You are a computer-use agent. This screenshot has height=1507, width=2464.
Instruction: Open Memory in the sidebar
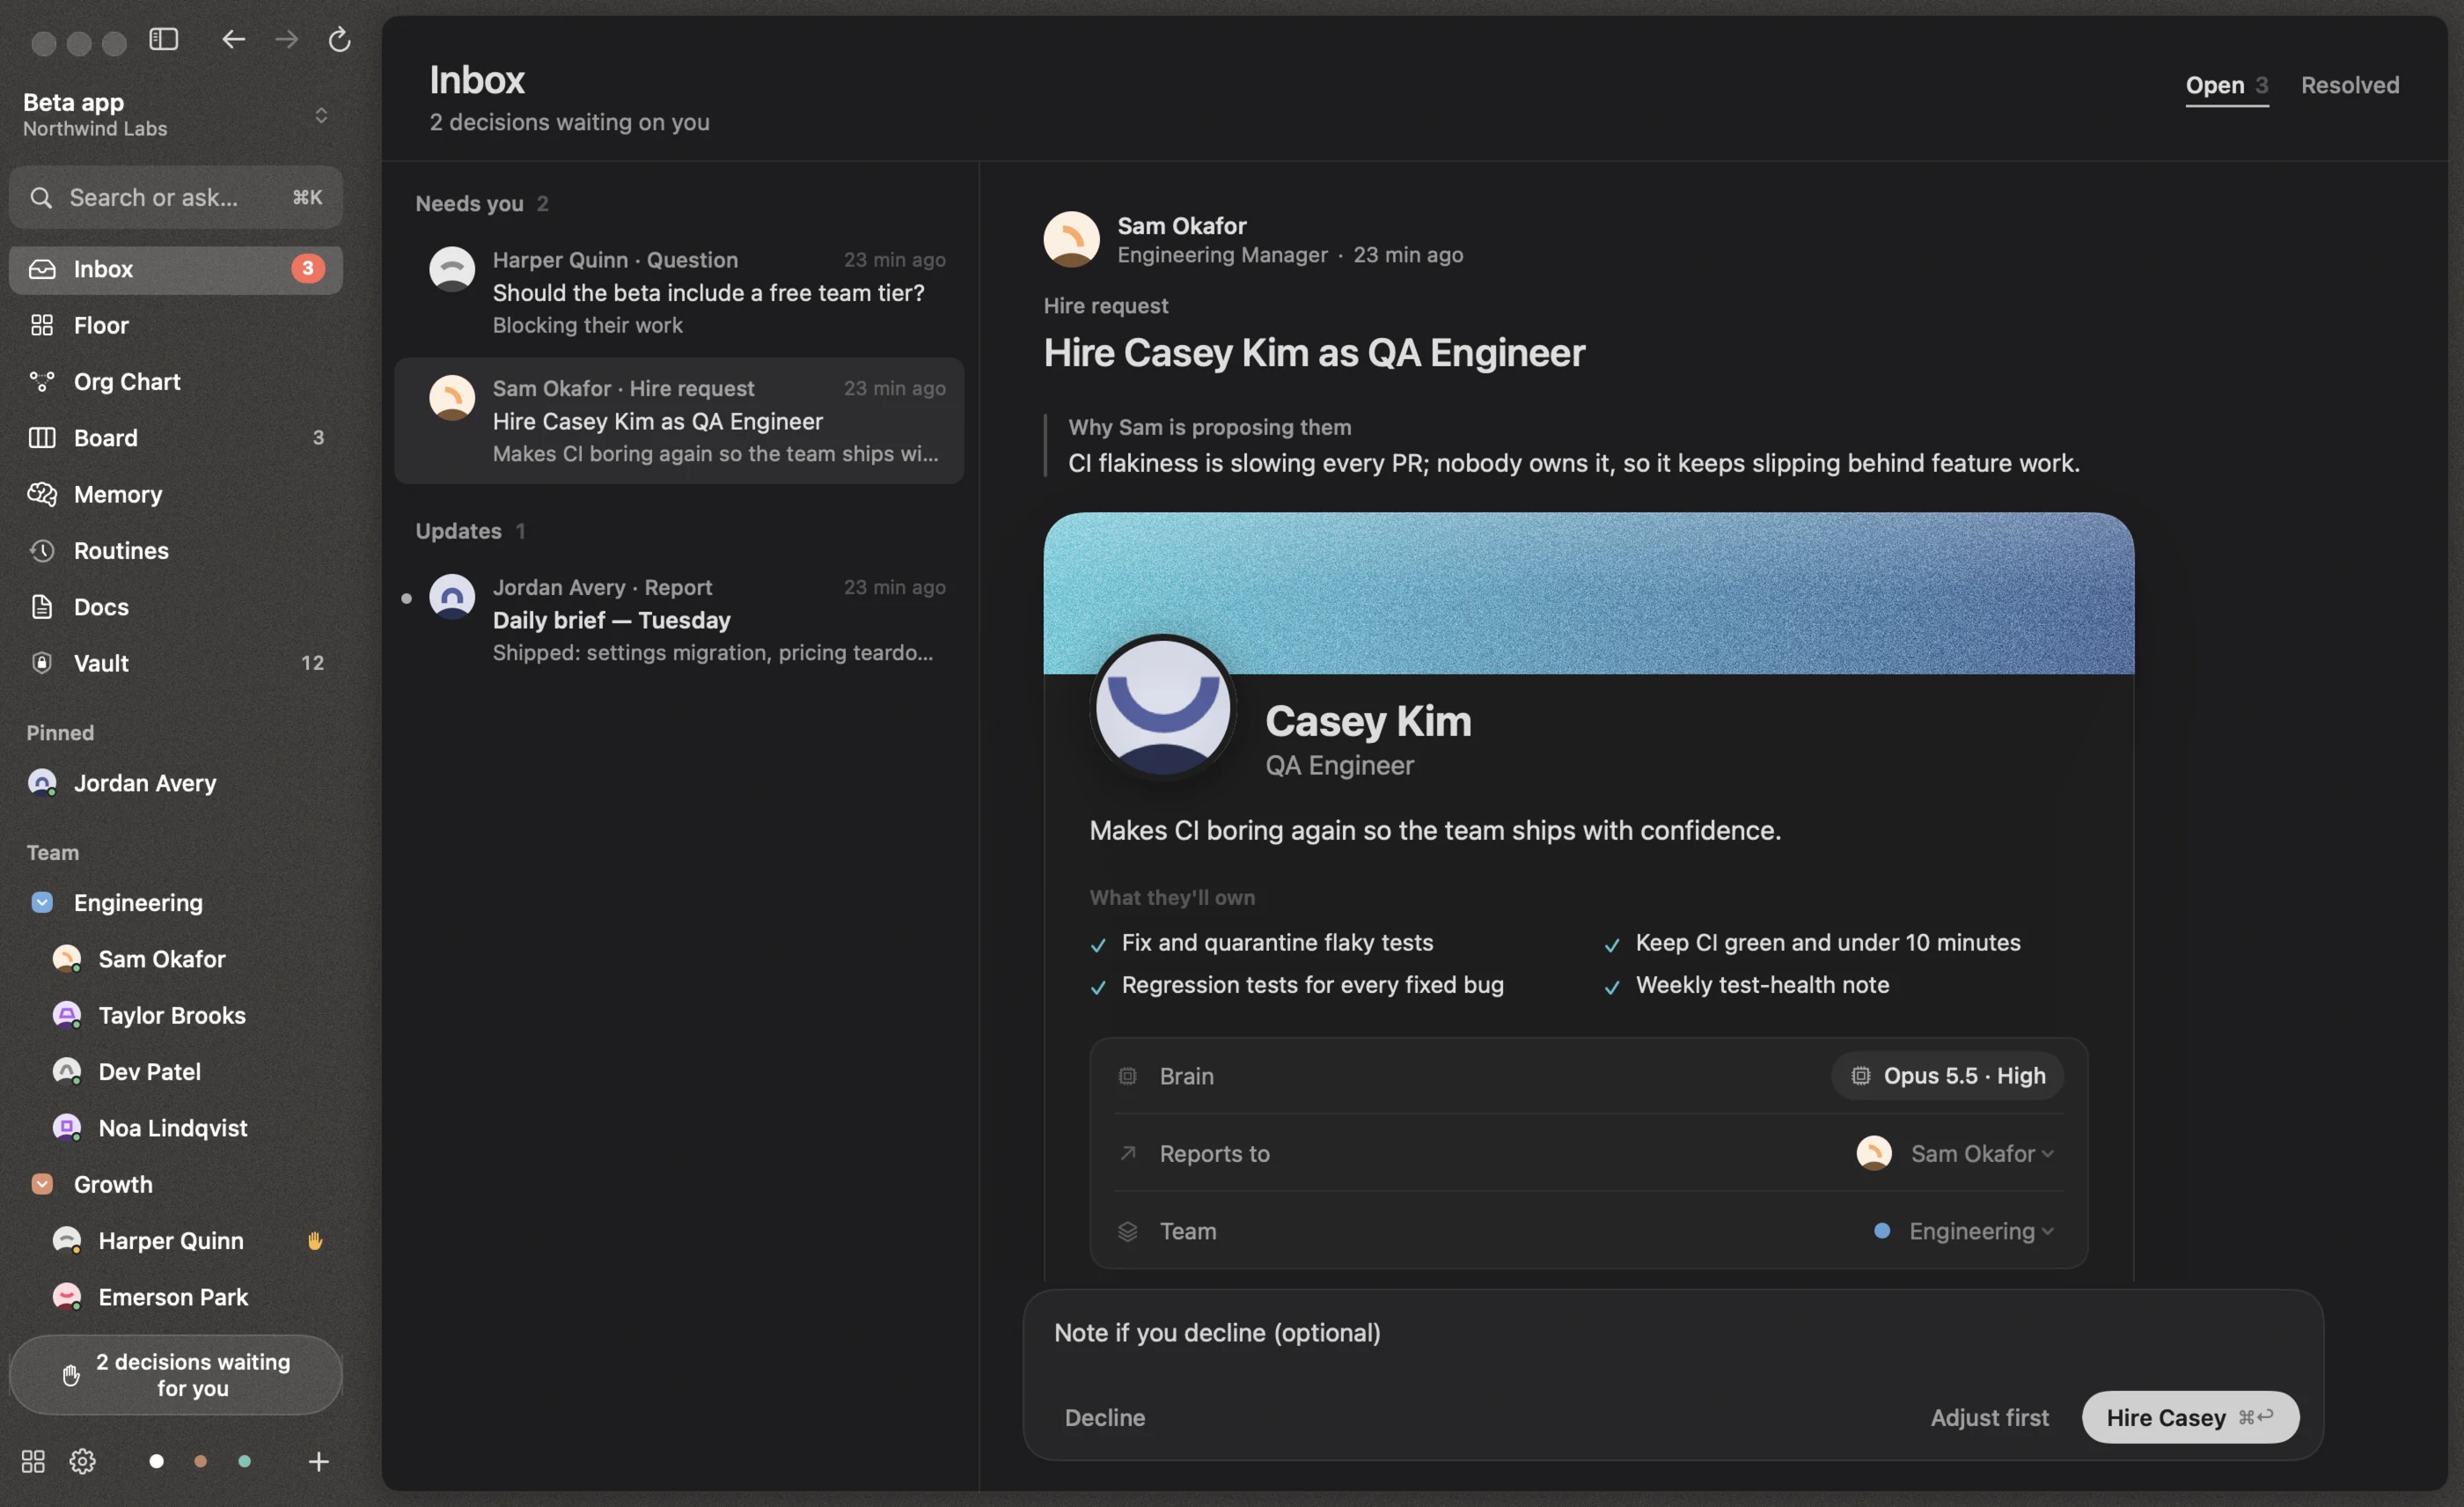tap(176, 494)
